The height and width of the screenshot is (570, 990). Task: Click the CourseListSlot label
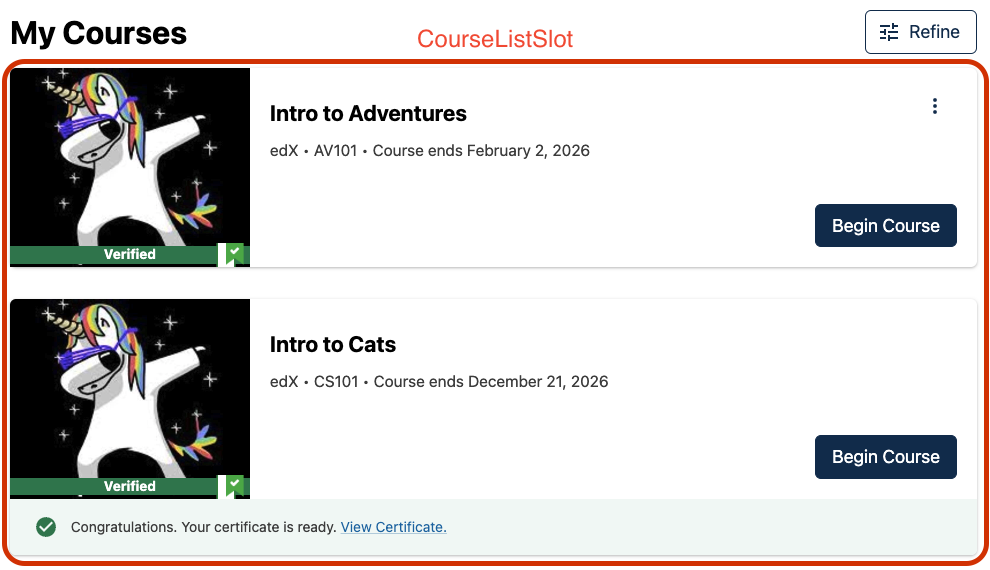tap(495, 39)
